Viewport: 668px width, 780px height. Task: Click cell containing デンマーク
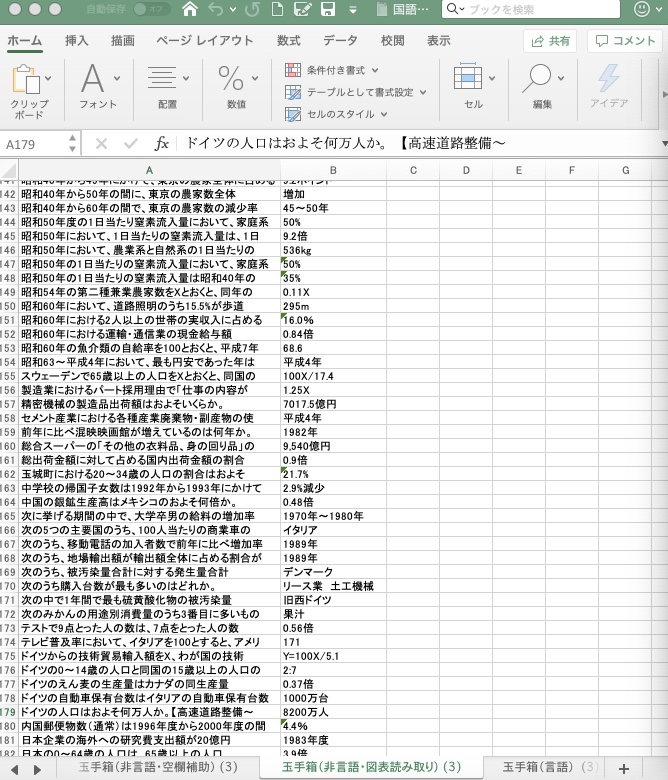point(333,572)
